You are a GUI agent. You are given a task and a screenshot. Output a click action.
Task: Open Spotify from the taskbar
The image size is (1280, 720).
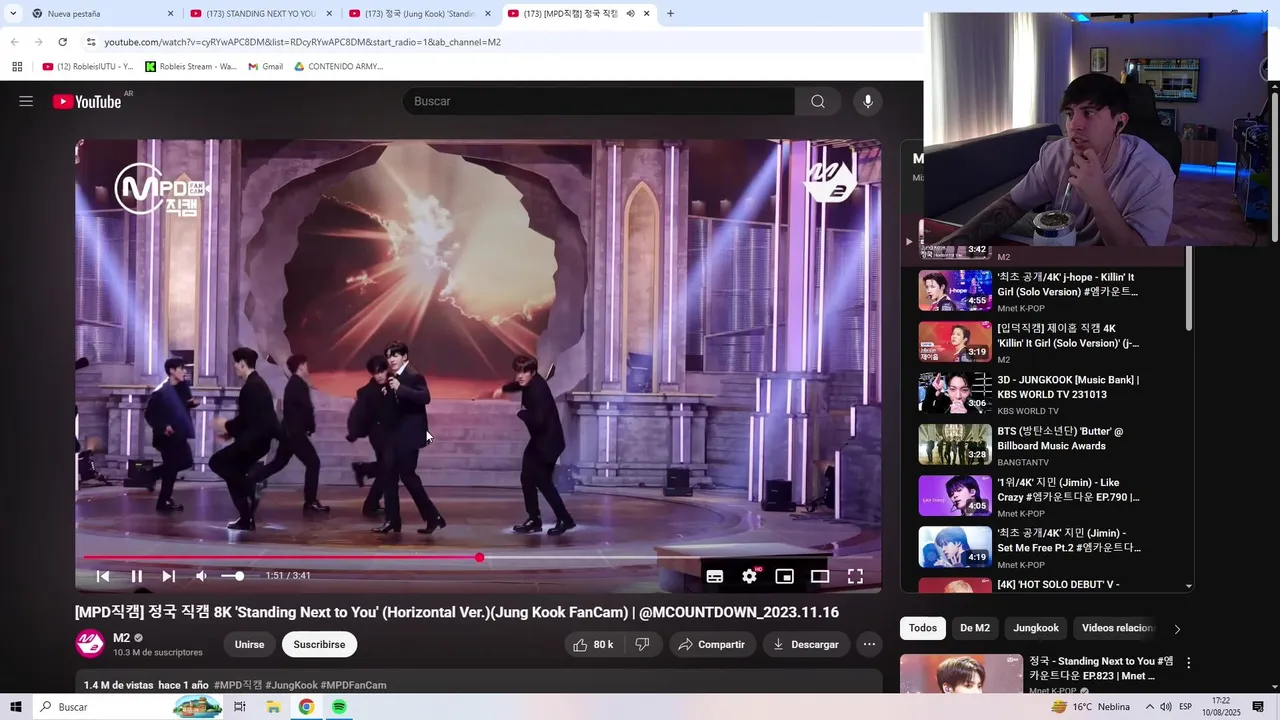pos(339,707)
